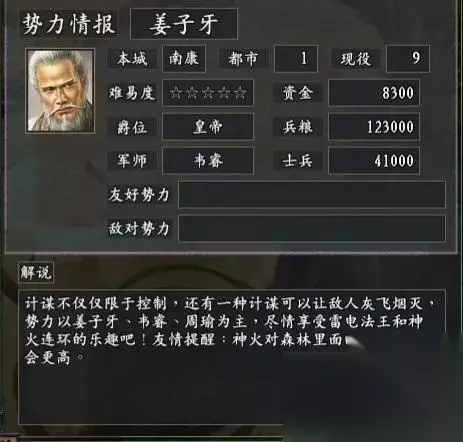Click the 现役 officers count box
This screenshot has height=442, width=463.
[x=408, y=59]
